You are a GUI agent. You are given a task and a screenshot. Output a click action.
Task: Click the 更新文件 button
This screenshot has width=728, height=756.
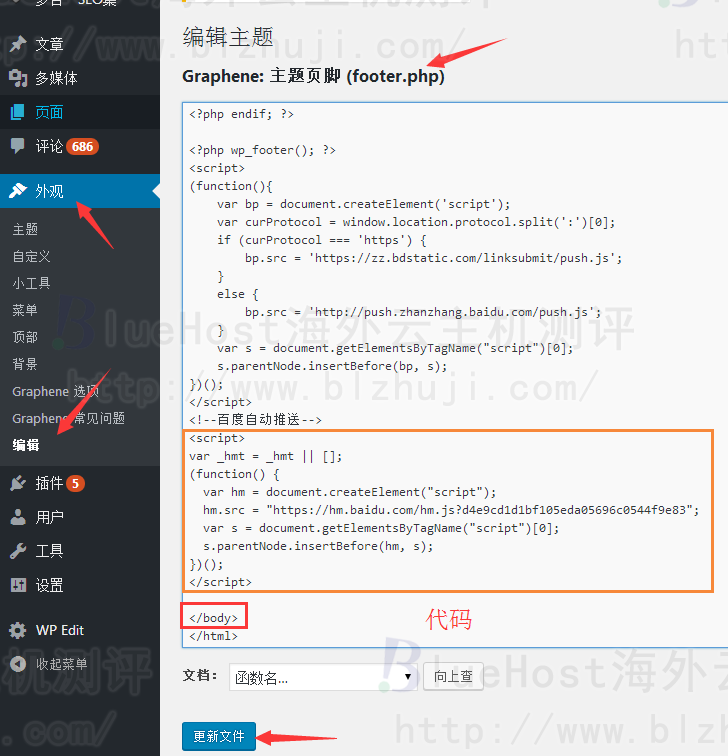(x=219, y=736)
